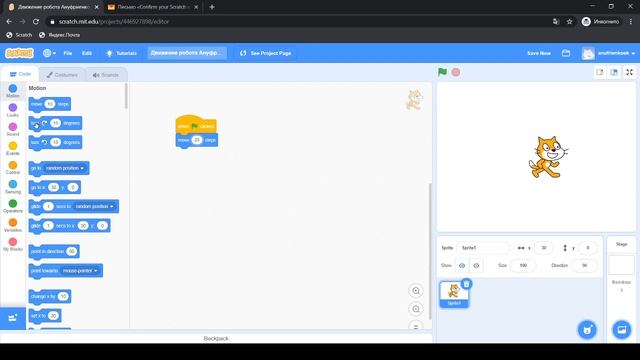This screenshot has height=360, width=640.
Task: Click the sprite name field
Action: coord(483,248)
